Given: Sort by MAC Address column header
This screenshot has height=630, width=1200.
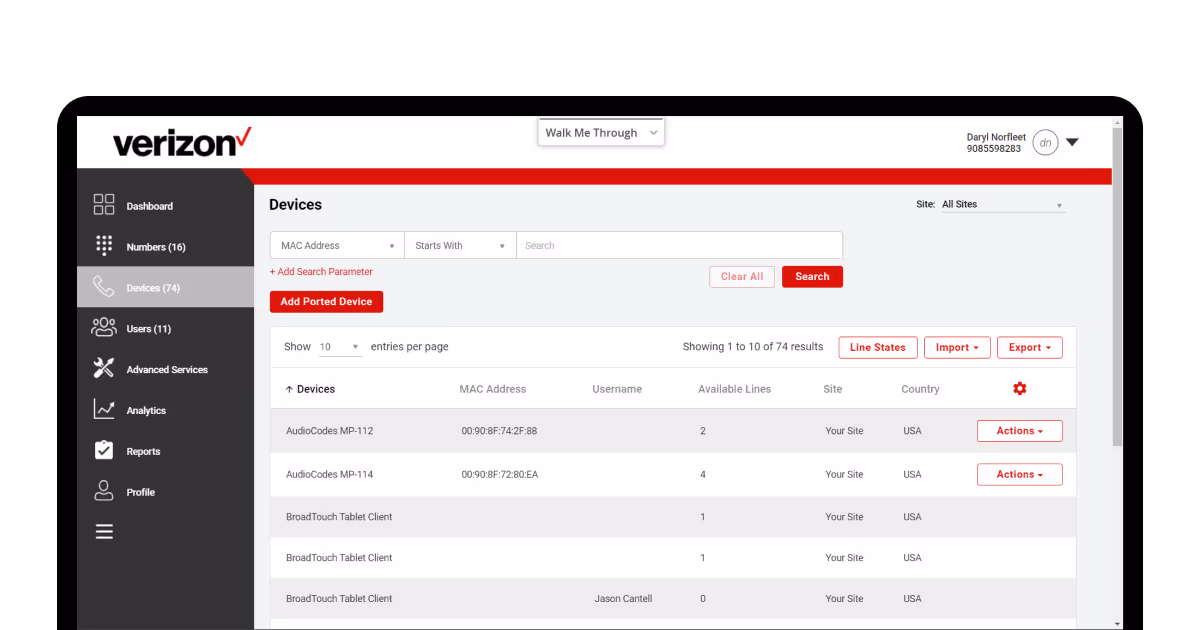Looking at the screenshot, I should click(492, 389).
